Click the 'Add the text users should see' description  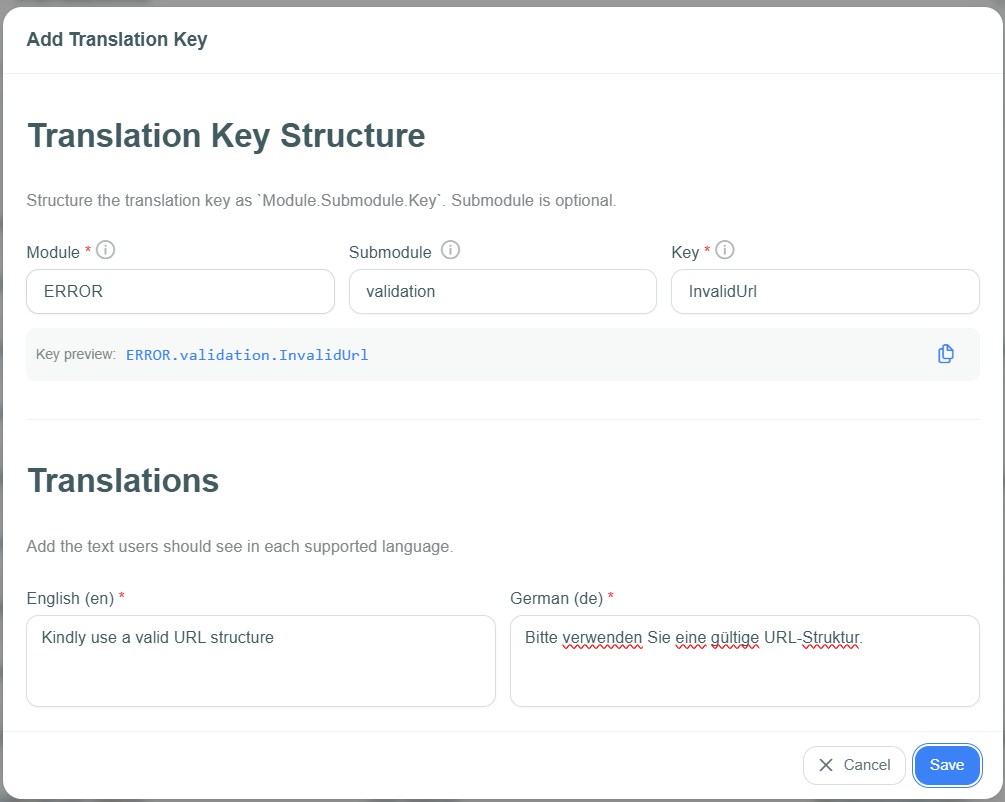tap(240, 547)
